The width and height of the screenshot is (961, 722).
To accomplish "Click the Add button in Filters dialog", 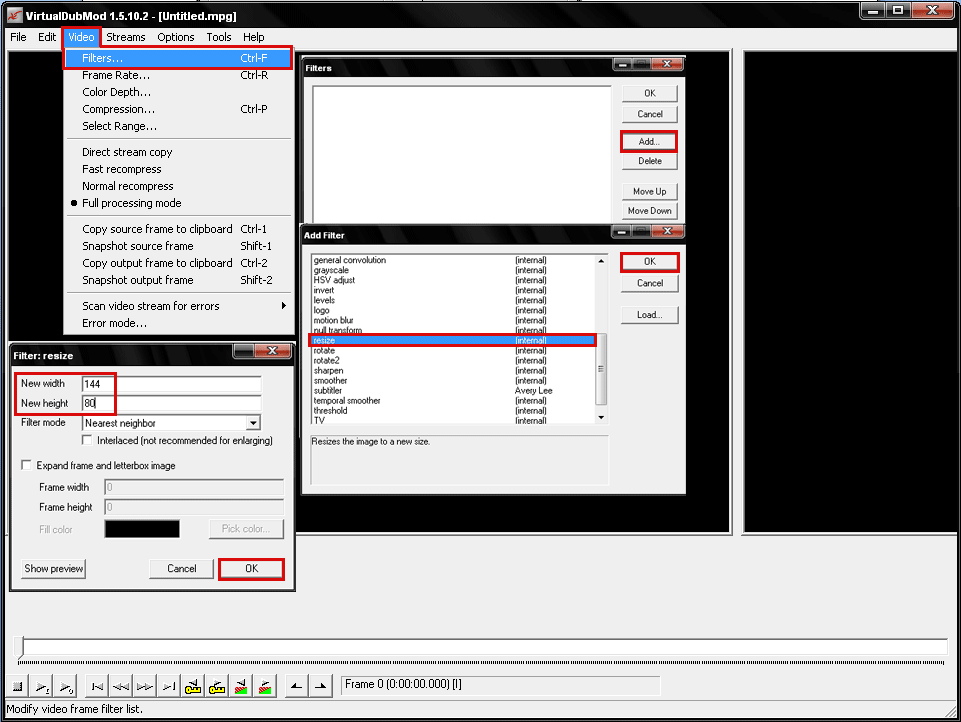I will (x=649, y=142).
